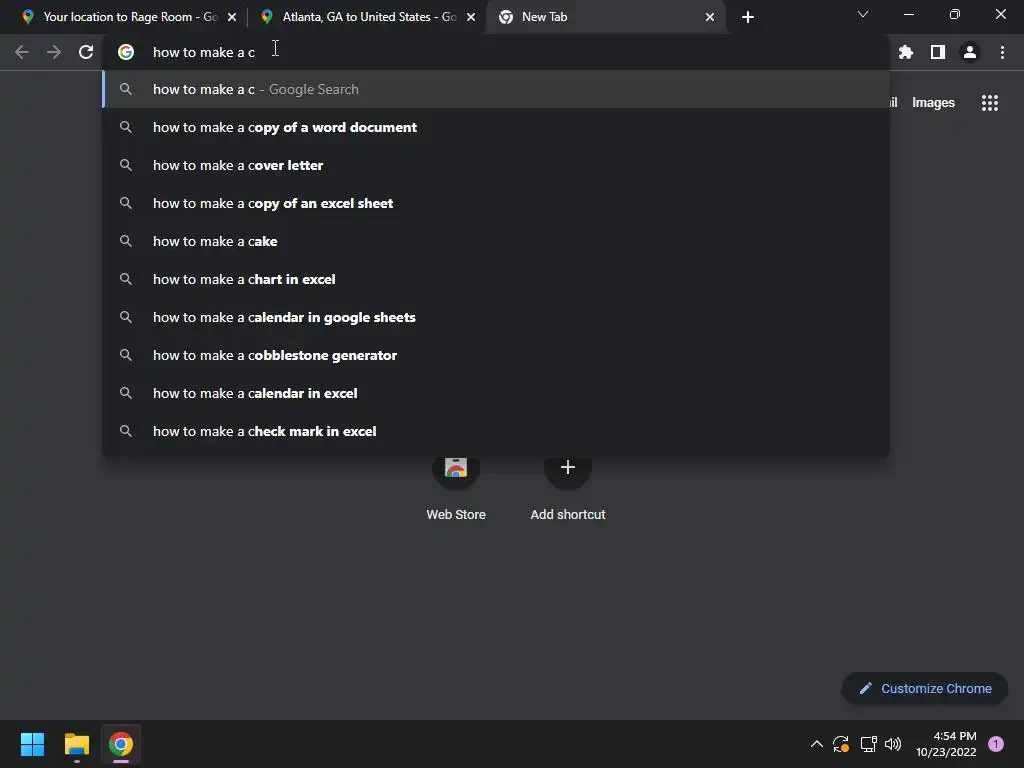
Task: Choose 'how to make a cake' suggestion
Action: (x=496, y=241)
